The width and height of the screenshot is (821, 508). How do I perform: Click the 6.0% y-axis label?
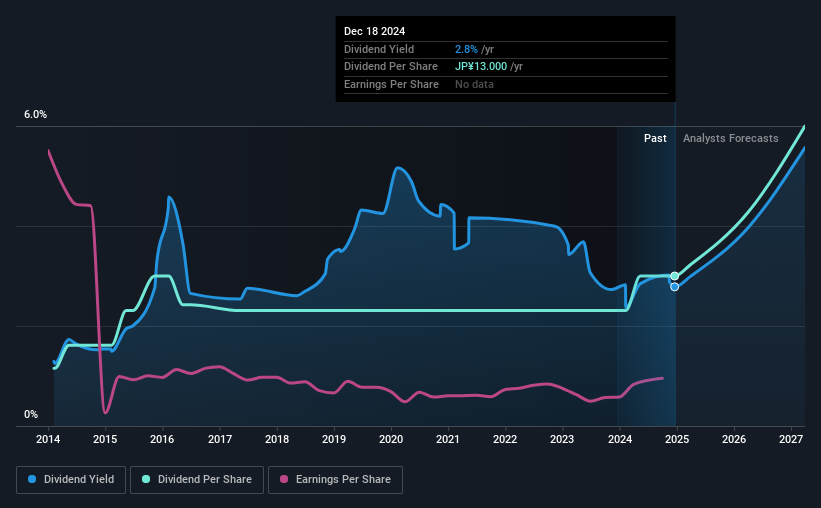[35, 115]
